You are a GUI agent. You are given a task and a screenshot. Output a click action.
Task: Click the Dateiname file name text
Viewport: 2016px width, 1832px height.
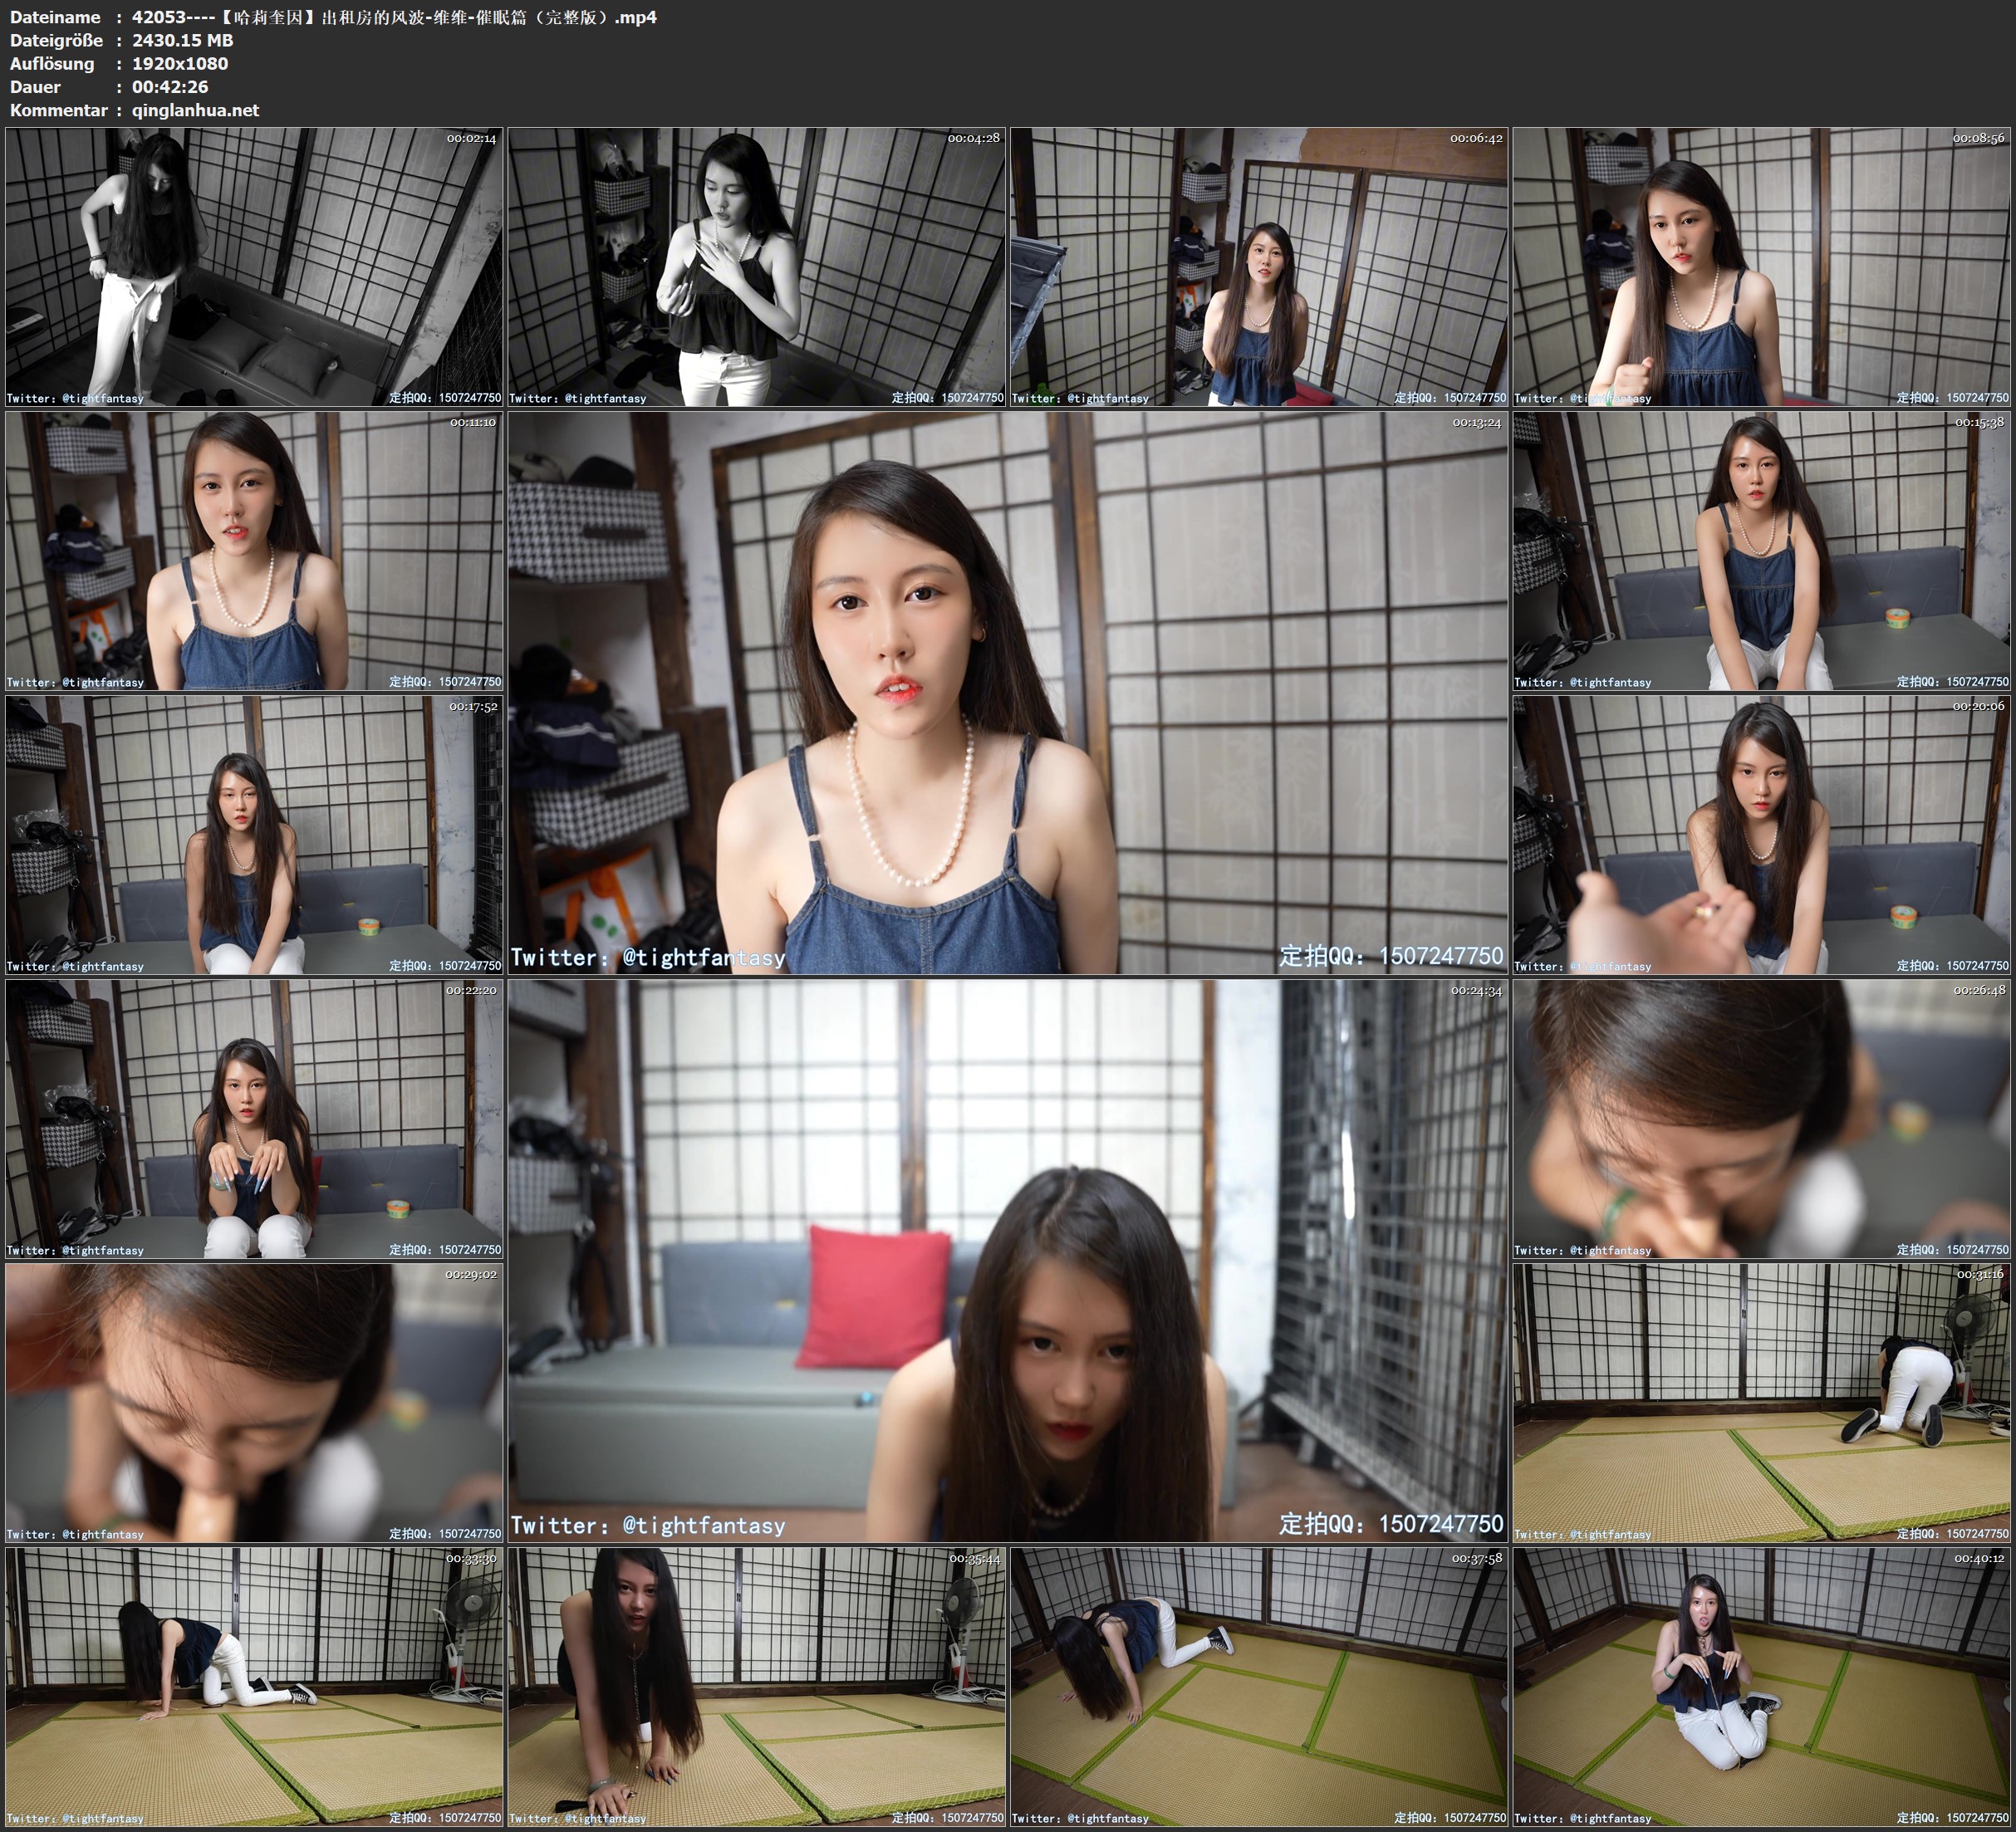click(394, 17)
